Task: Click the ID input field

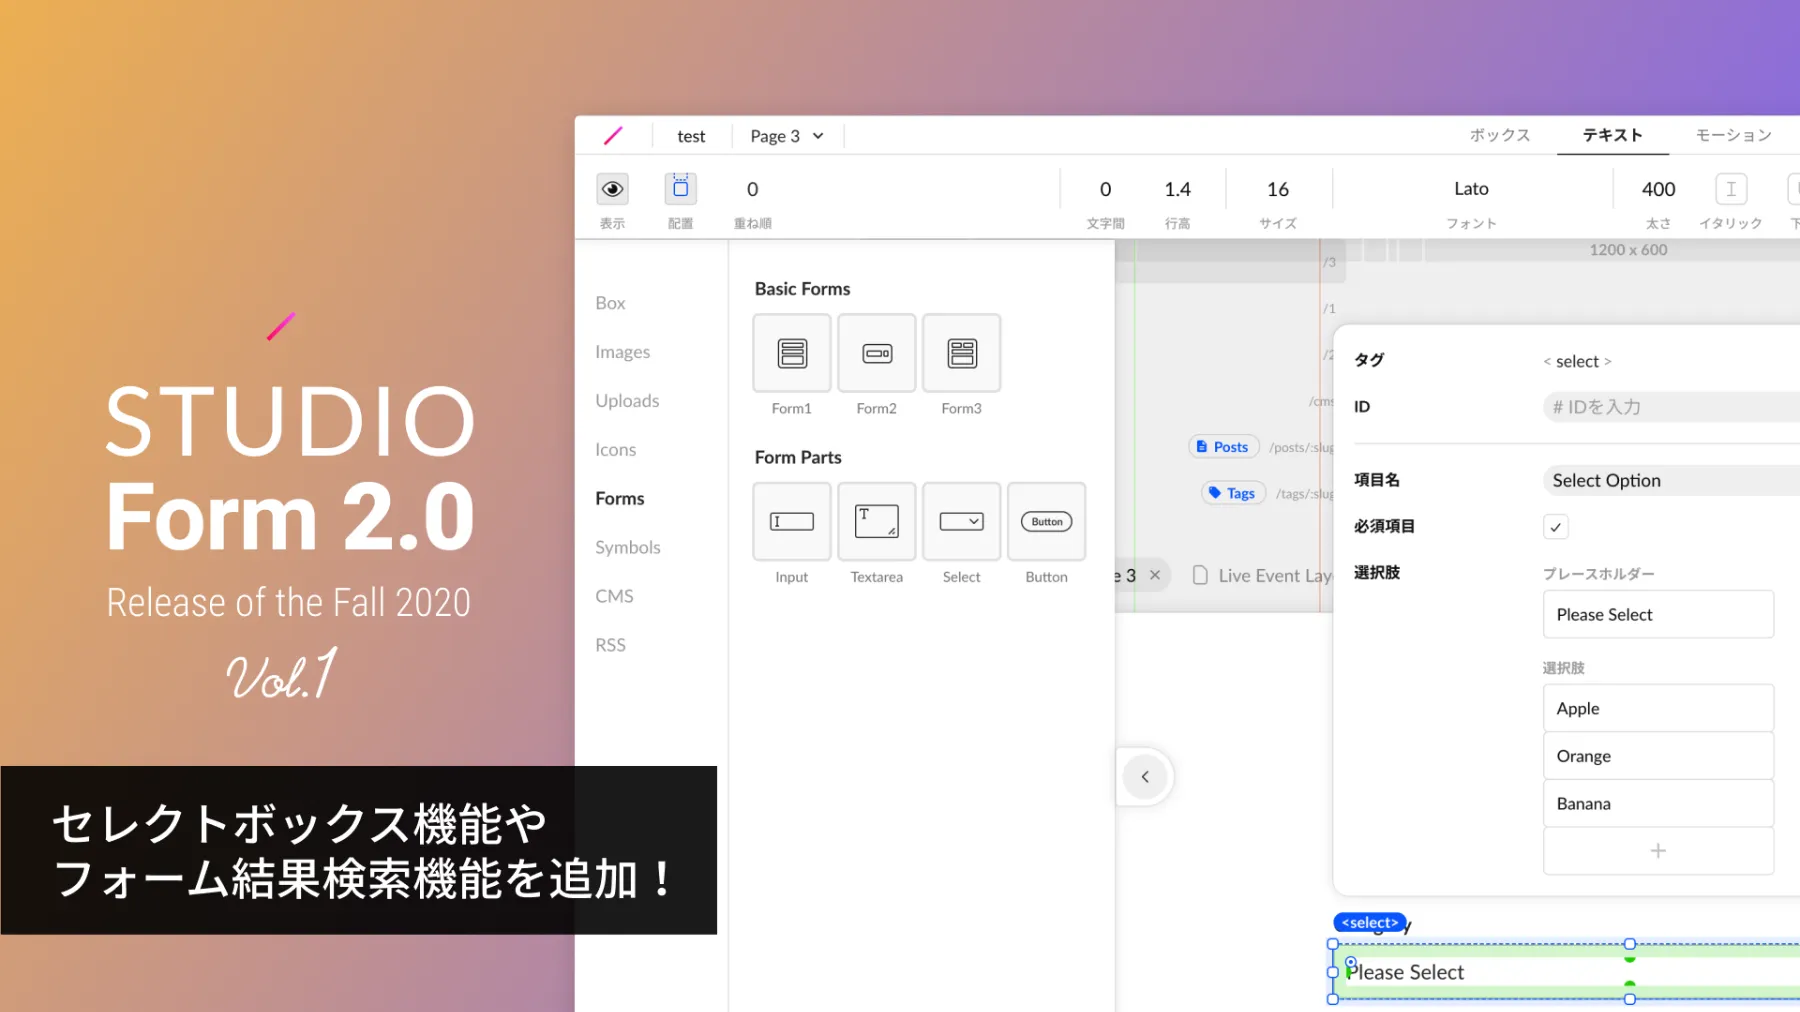Action: coord(1671,407)
